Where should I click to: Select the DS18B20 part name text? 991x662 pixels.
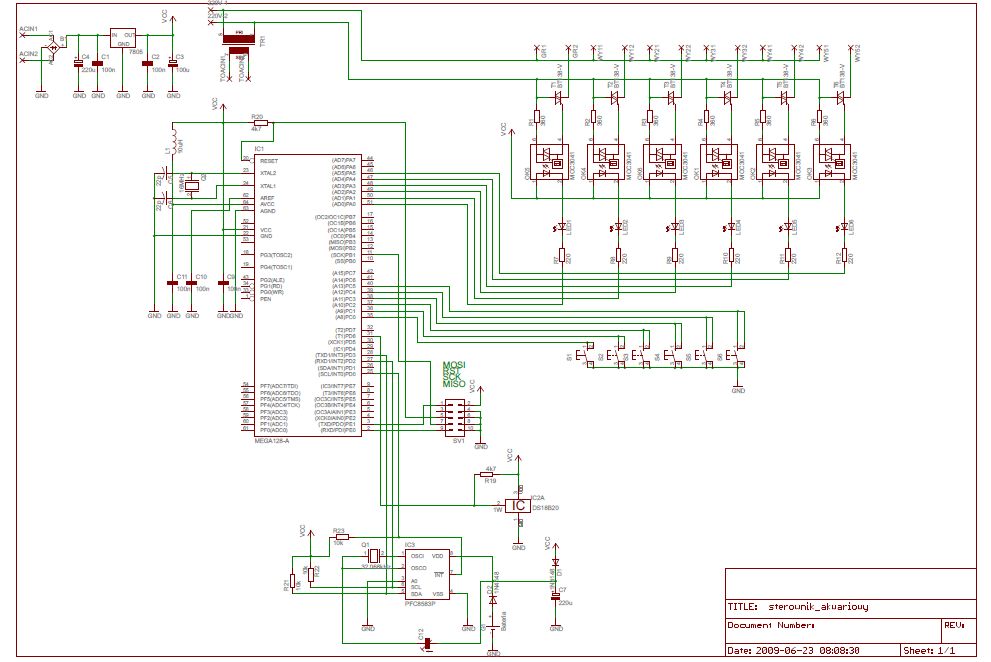click(546, 508)
